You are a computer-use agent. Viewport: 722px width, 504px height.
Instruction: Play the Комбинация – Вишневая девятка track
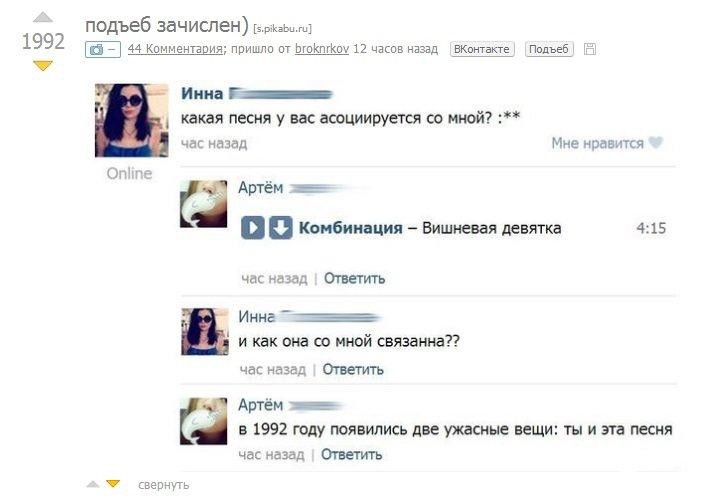(252, 228)
